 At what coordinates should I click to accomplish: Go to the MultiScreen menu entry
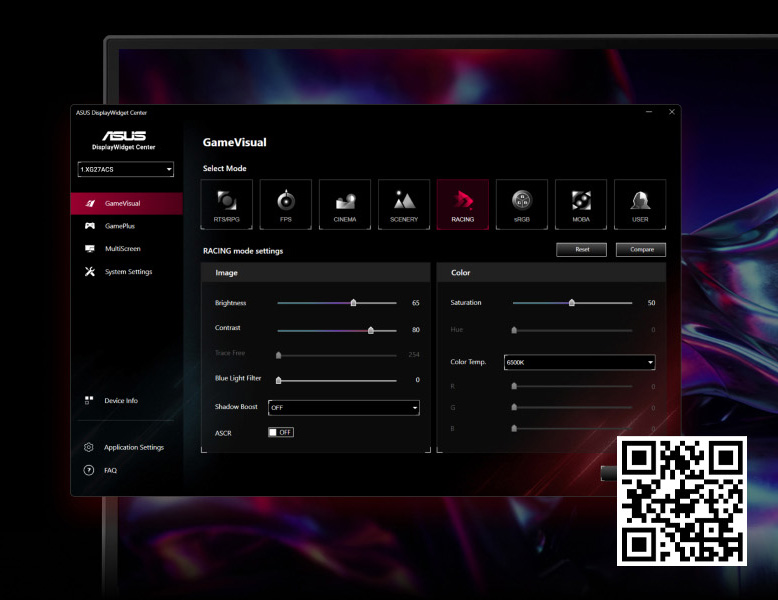pyautogui.click(x=127, y=249)
